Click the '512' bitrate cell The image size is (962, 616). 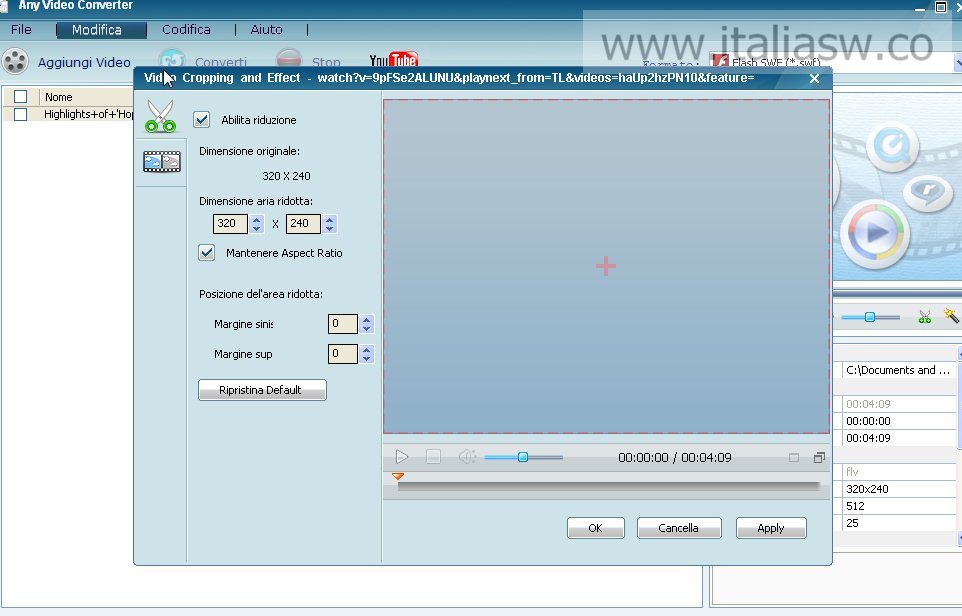(899, 506)
